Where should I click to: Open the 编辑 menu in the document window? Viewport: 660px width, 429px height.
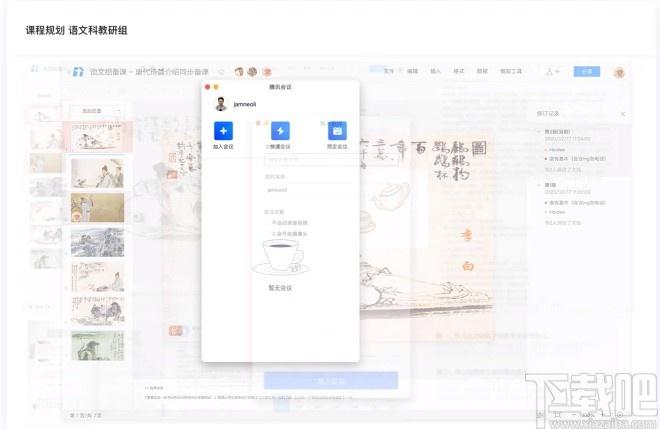point(412,71)
